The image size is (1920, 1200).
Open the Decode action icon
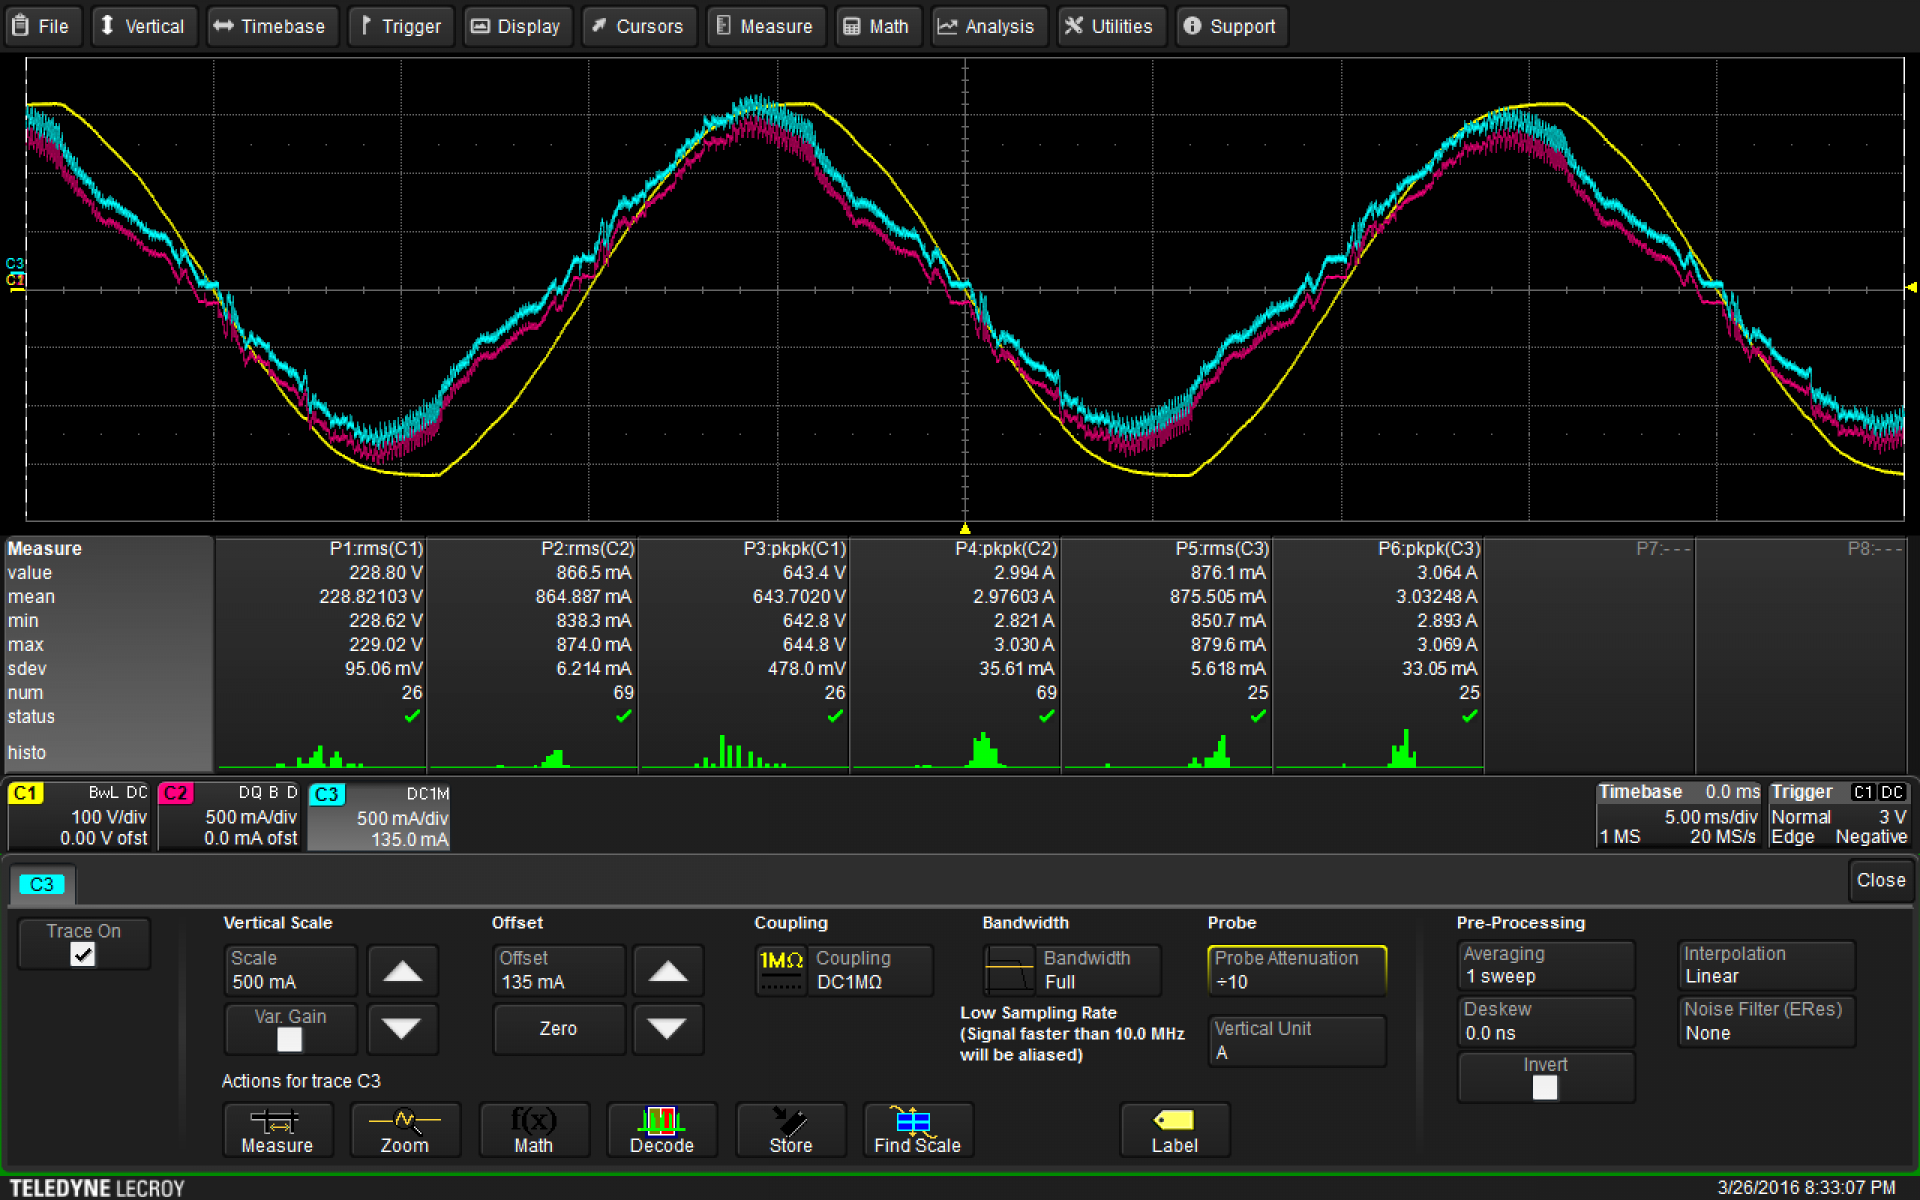[x=661, y=1130]
